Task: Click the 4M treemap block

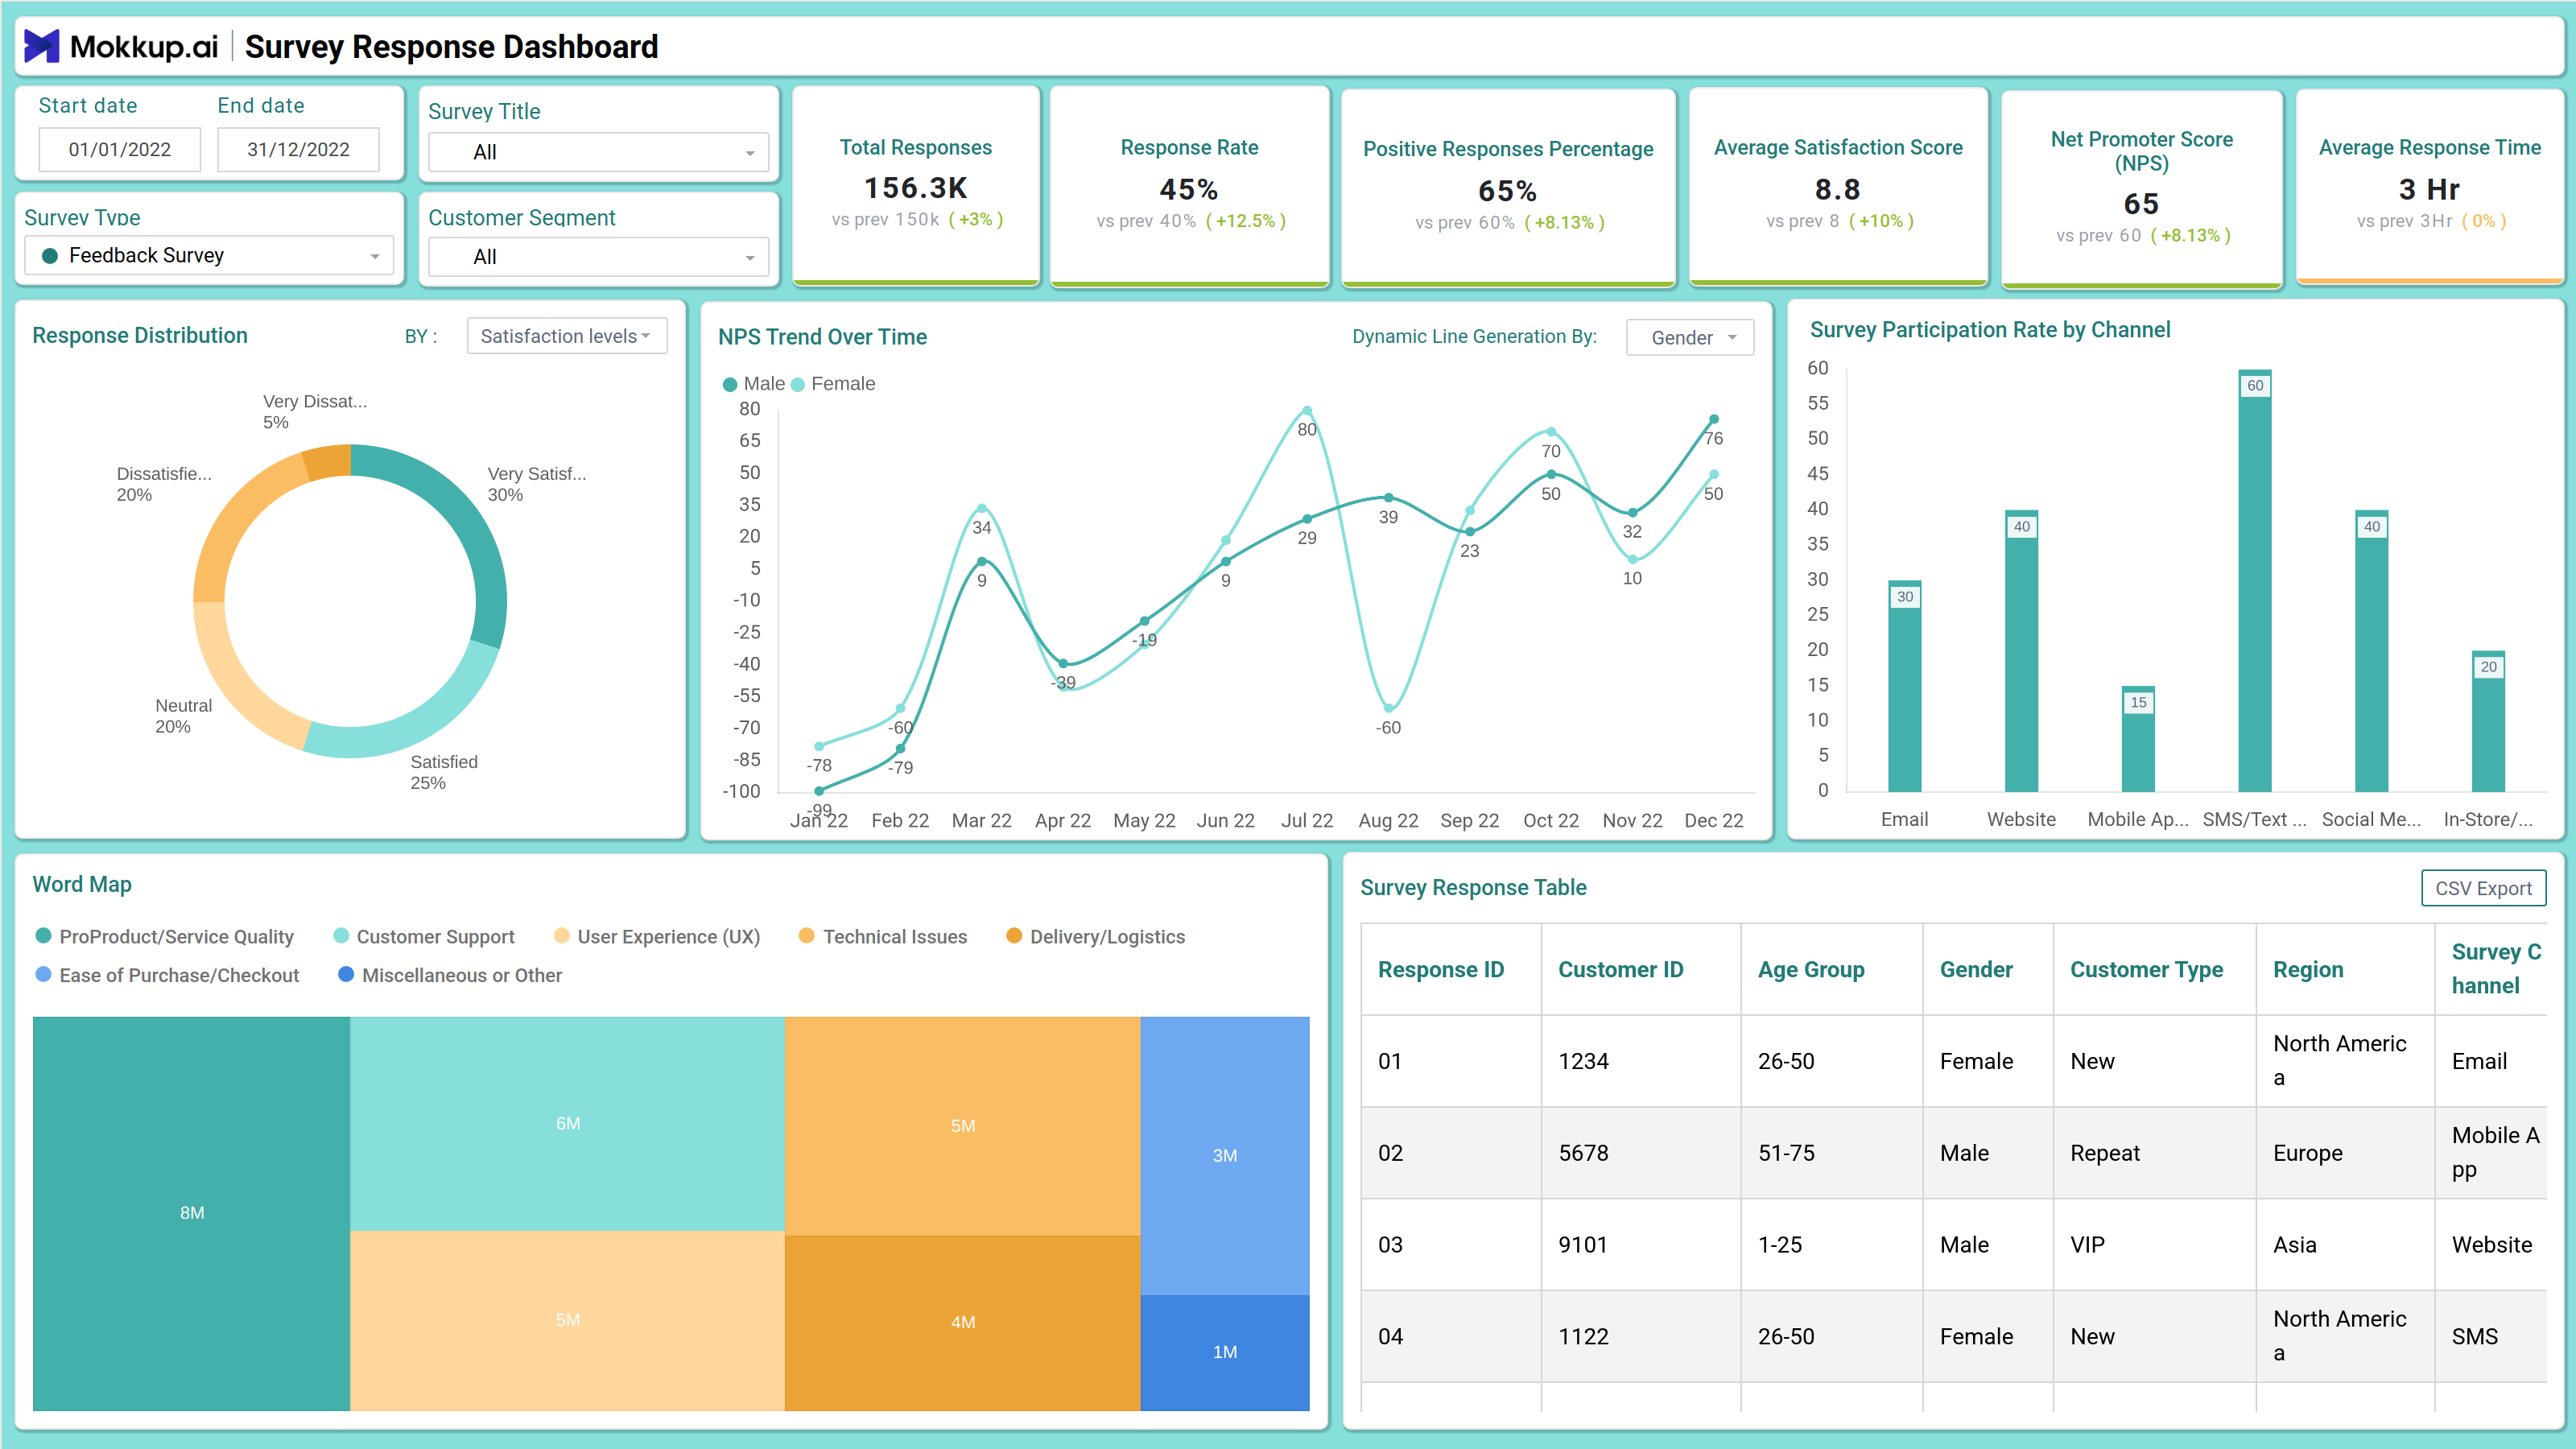Action: [962, 1322]
